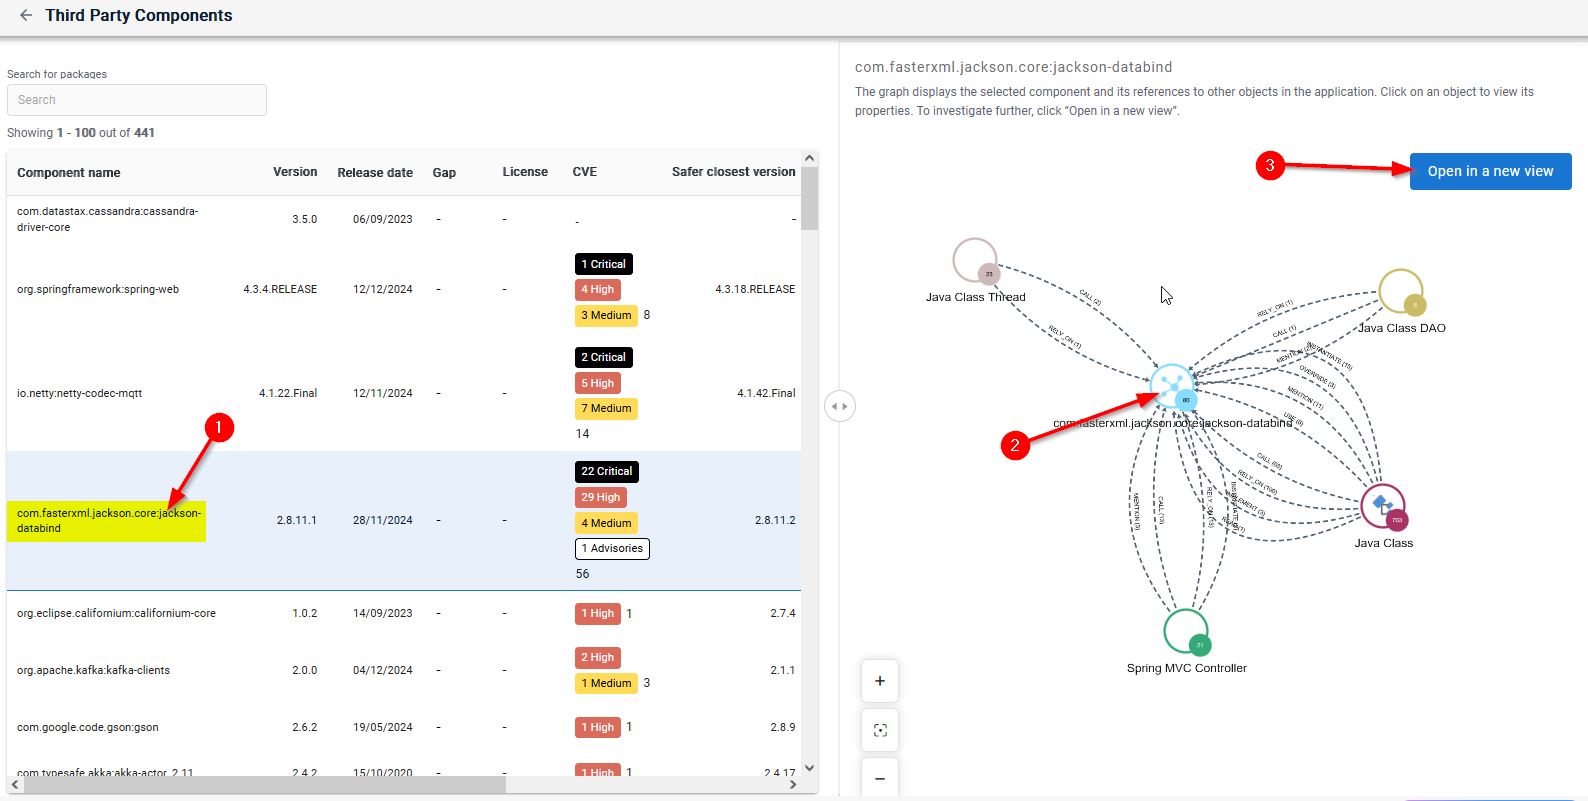Viewport: 1588px width, 801px height.
Task: Zoom in the graph with plus button
Action: pyautogui.click(x=880, y=681)
